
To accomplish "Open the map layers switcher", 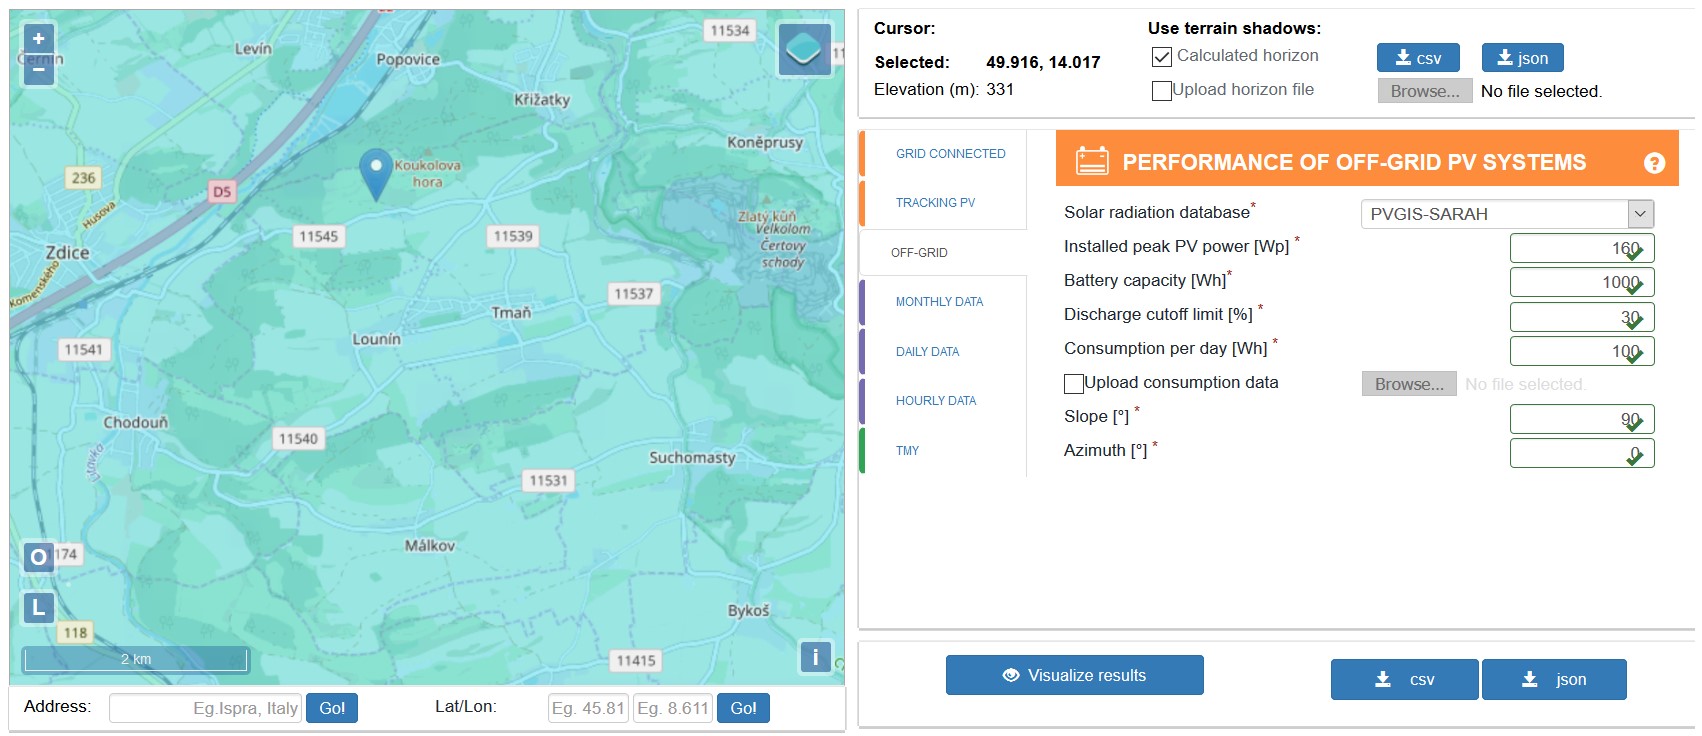I will click(x=804, y=50).
